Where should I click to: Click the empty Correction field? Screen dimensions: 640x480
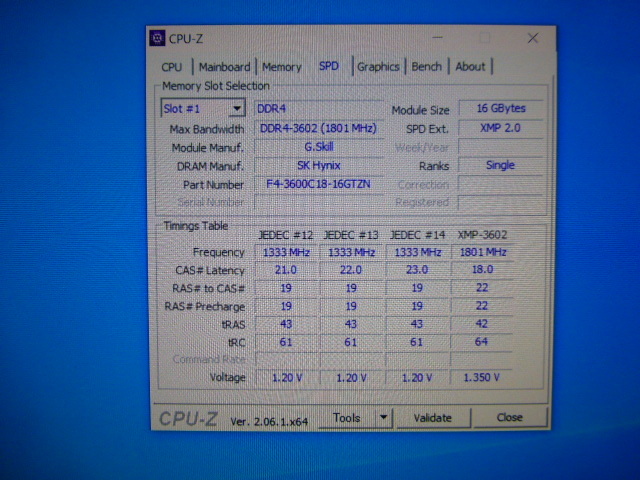tap(501, 184)
